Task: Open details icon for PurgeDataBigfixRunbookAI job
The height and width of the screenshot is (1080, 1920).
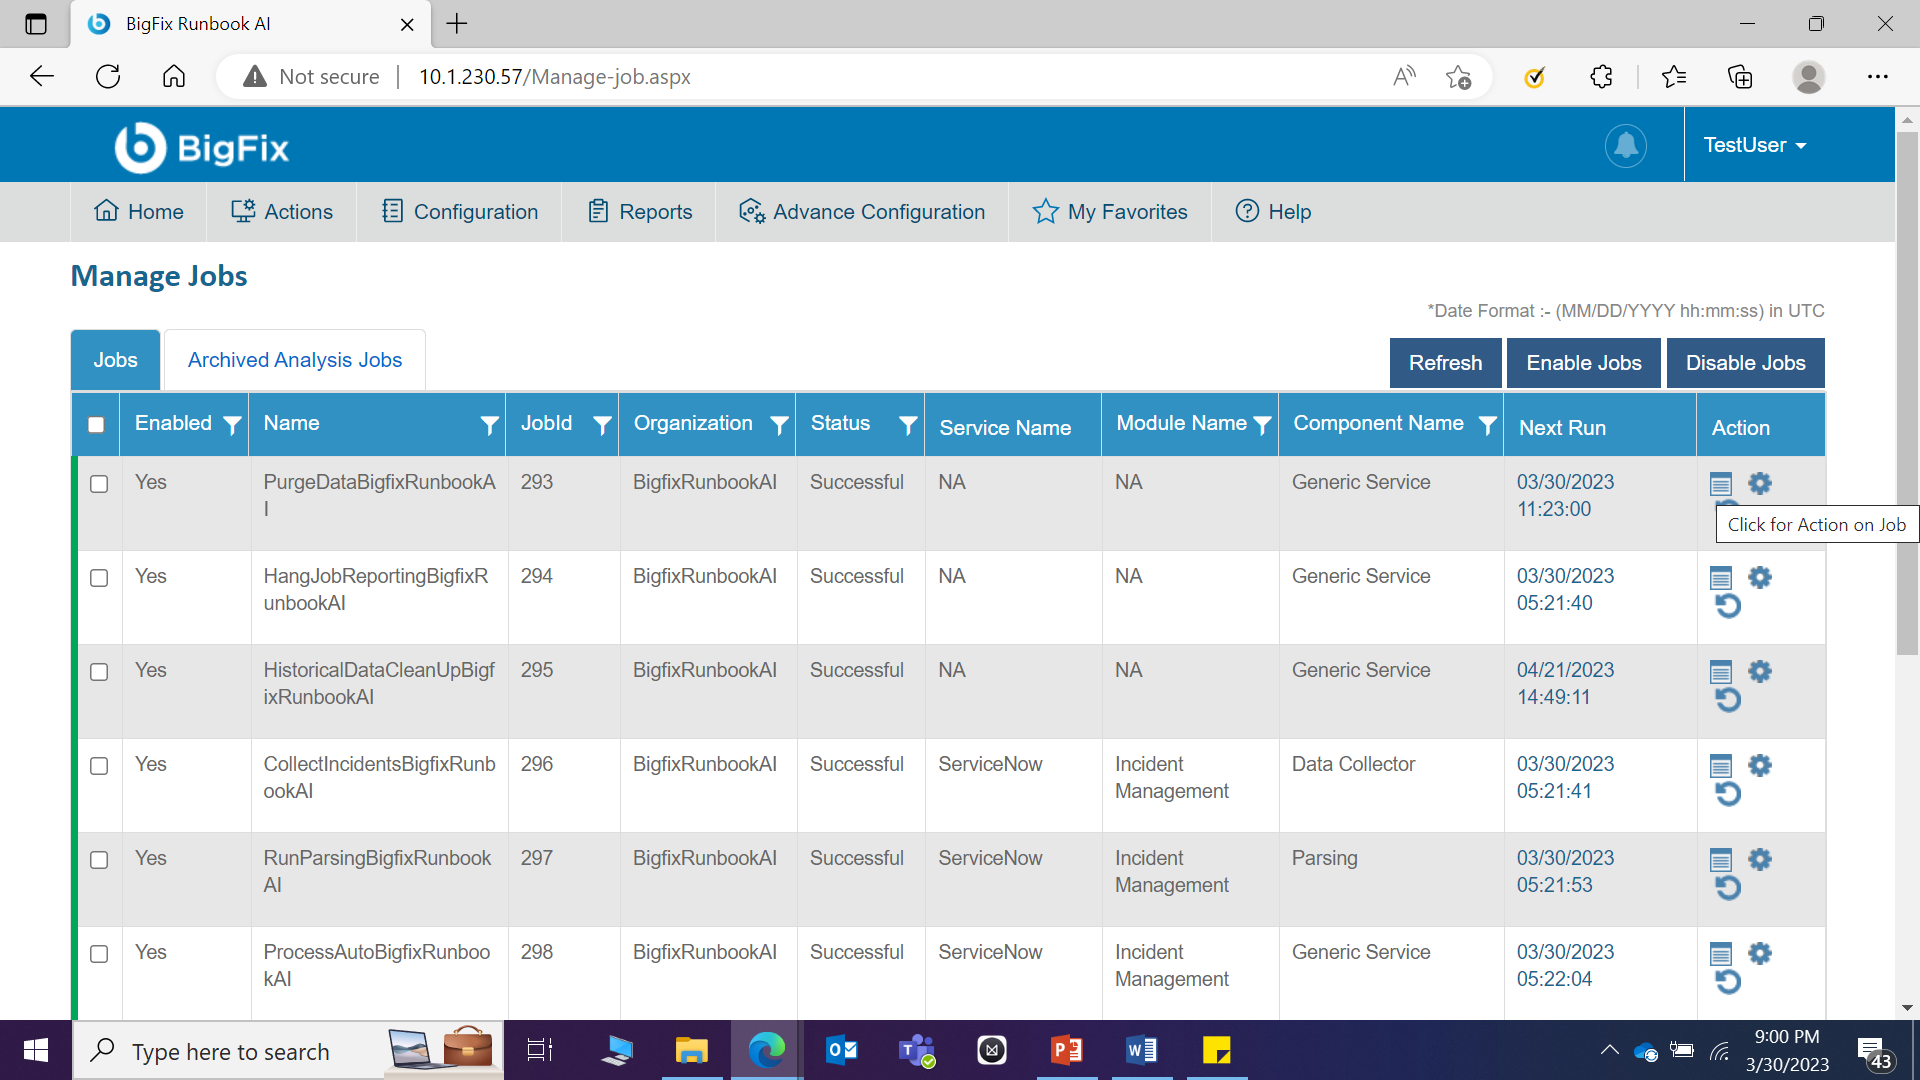Action: [1720, 485]
